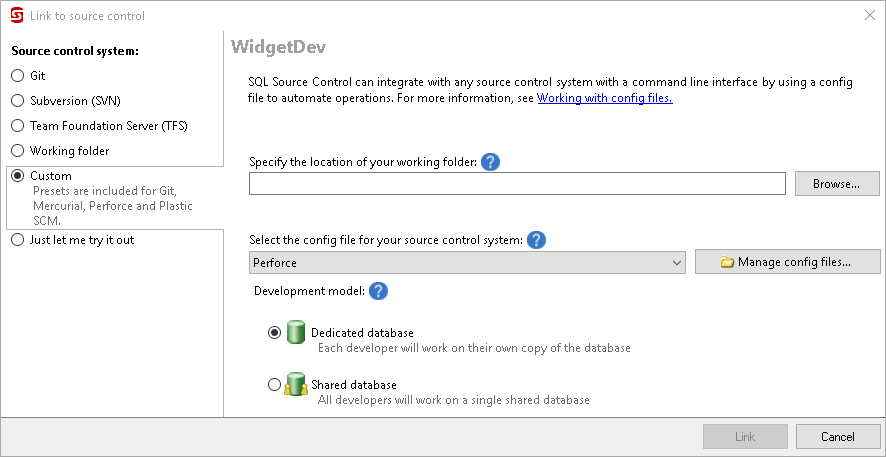Screen dimensions: 886x457
Task: Choose the Just let me try it out option
Action: pos(17,240)
